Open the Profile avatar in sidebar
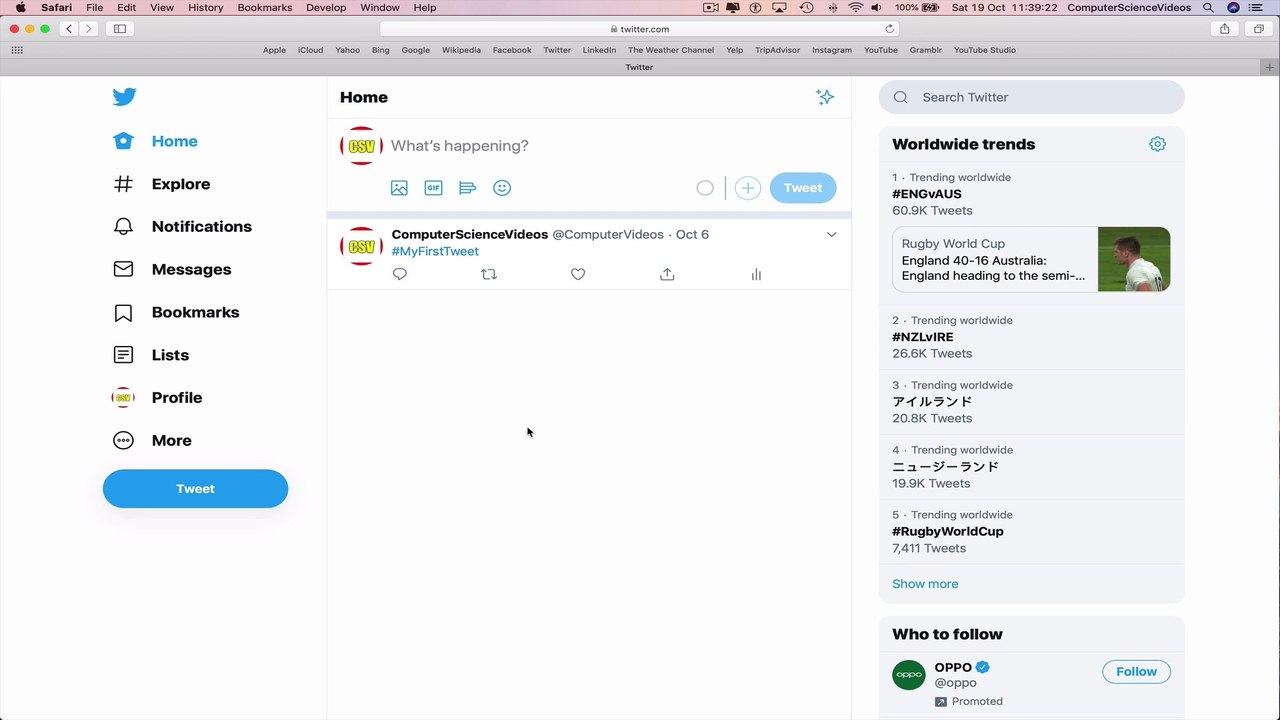The width and height of the screenshot is (1280, 720). pyautogui.click(x=123, y=398)
